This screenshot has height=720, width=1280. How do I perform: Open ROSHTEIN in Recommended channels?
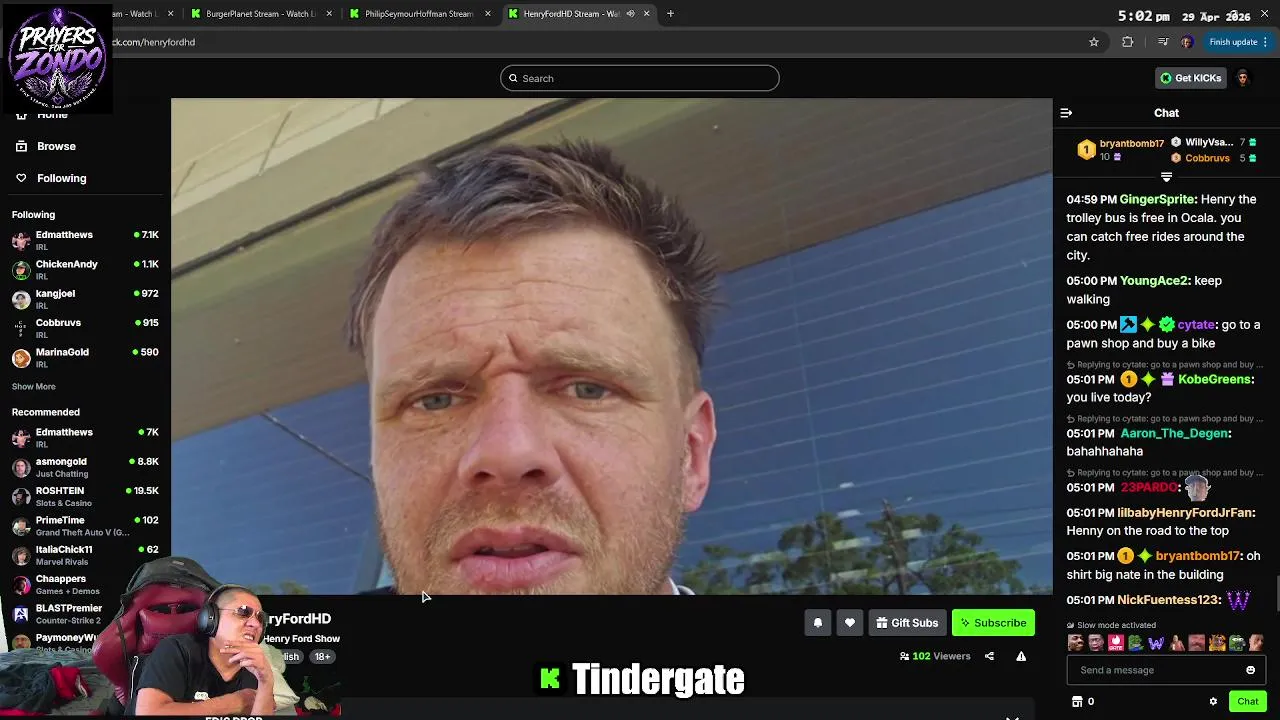click(85, 496)
